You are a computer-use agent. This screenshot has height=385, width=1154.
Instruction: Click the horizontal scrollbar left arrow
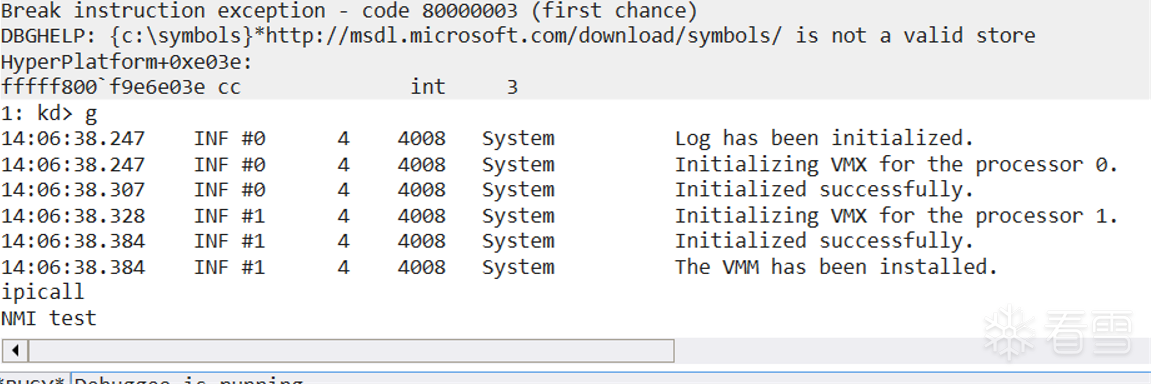coord(15,350)
